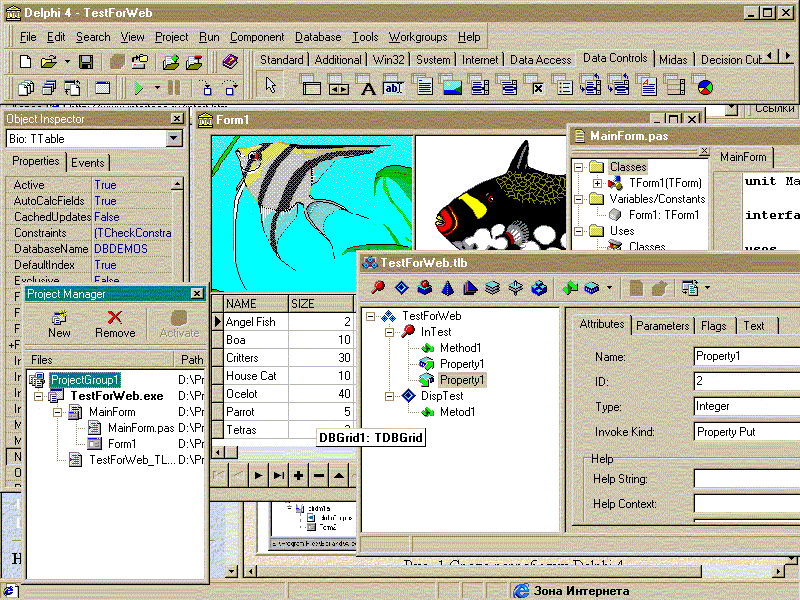Switch to the Win32 palette tab
The height and width of the screenshot is (600, 800).
(388, 60)
